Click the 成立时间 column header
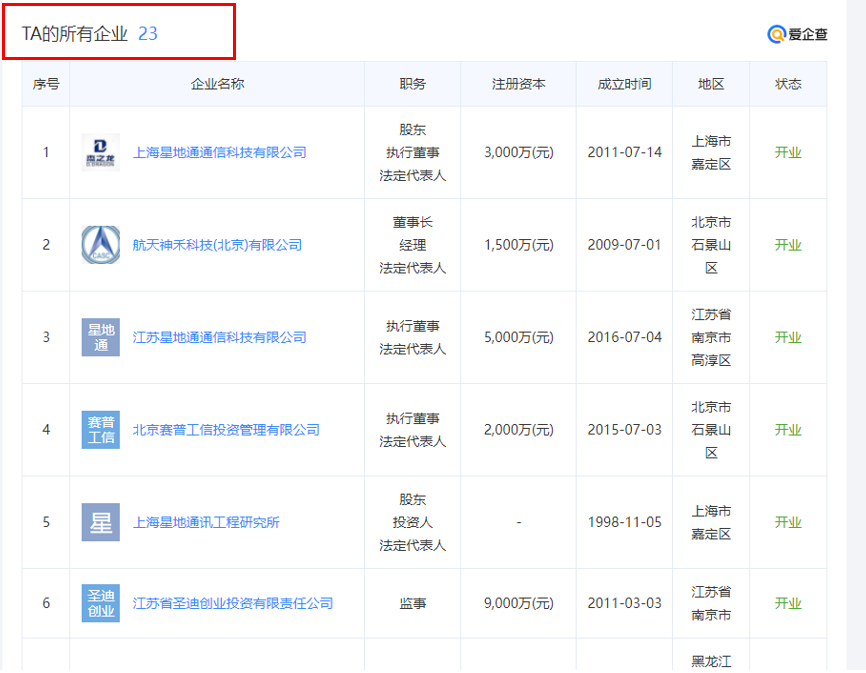Image resolution: width=866 pixels, height=673 pixels. [x=625, y=84]
